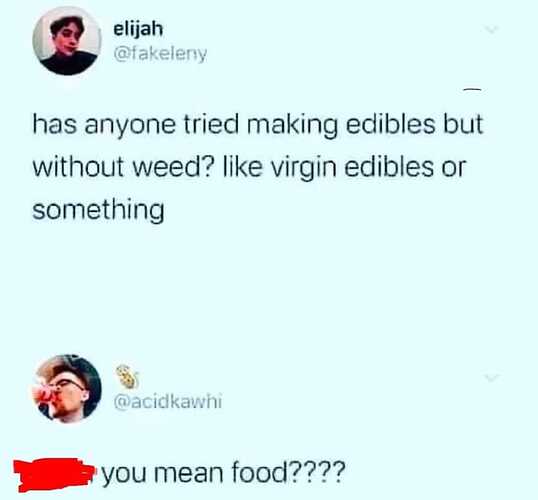538x500 pixels.
Task: Expand the chevron menu on elijah's tweet
Action: tap(491, 30)
